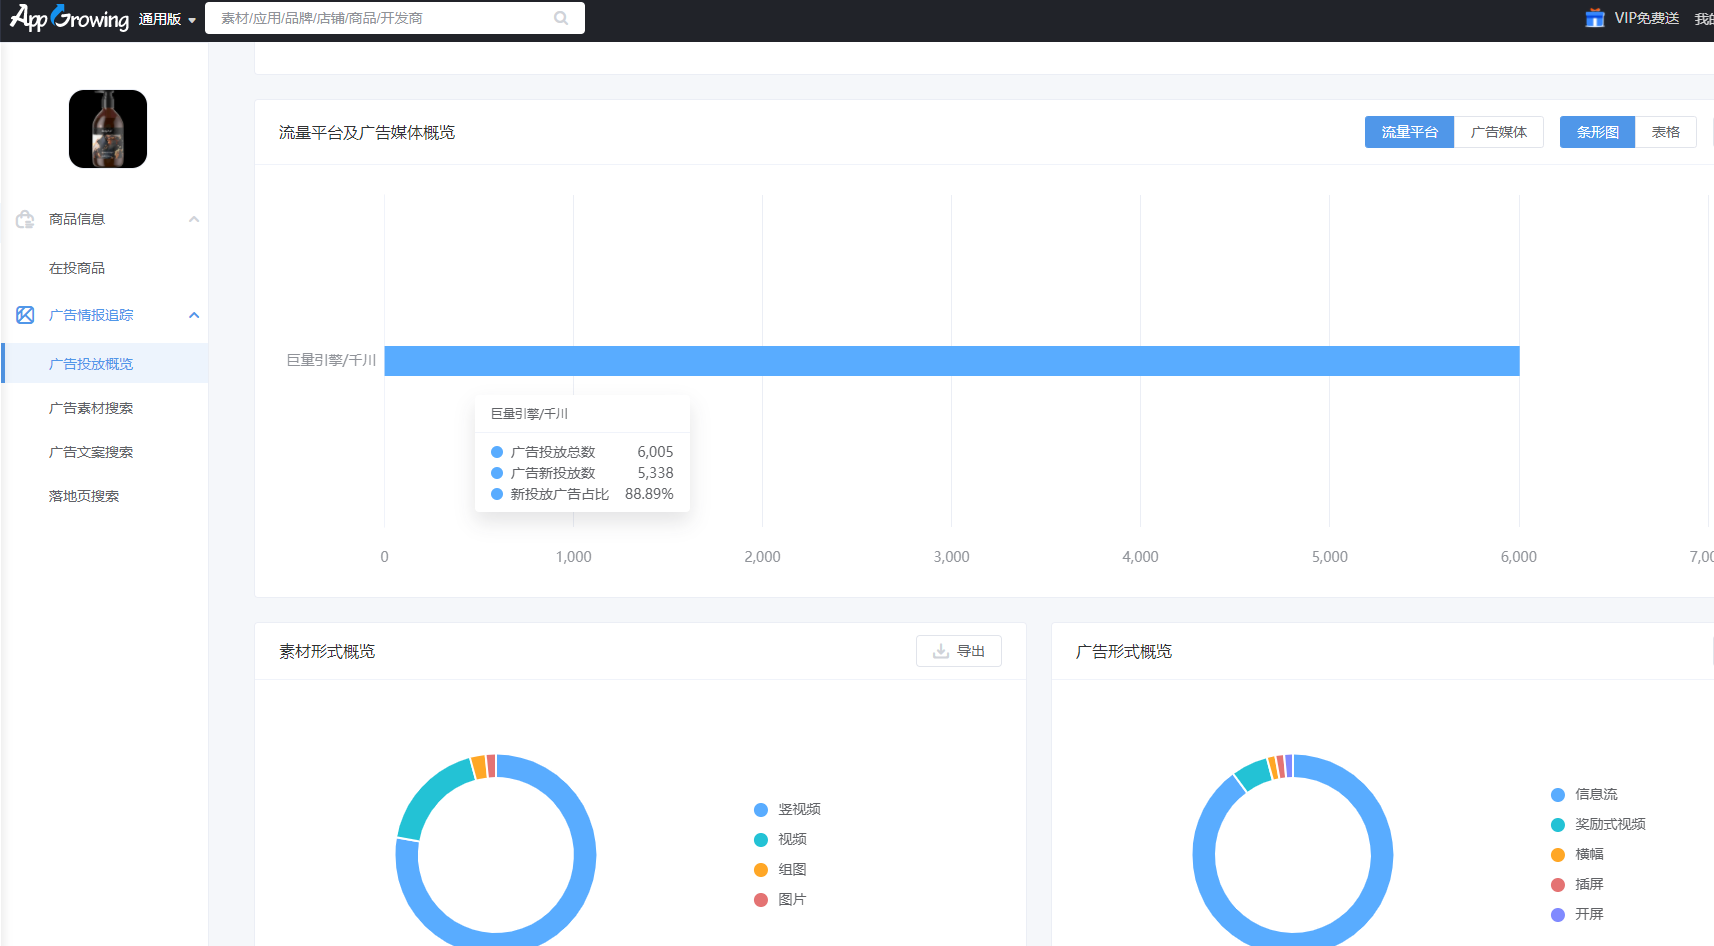Click the 导出 export button

click(958, 651)
